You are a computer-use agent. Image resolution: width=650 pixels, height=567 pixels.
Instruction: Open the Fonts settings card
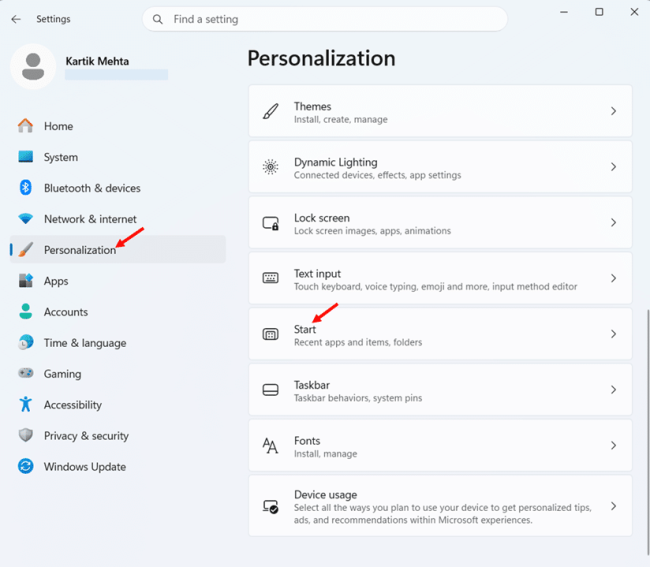(x=440, y=445)
